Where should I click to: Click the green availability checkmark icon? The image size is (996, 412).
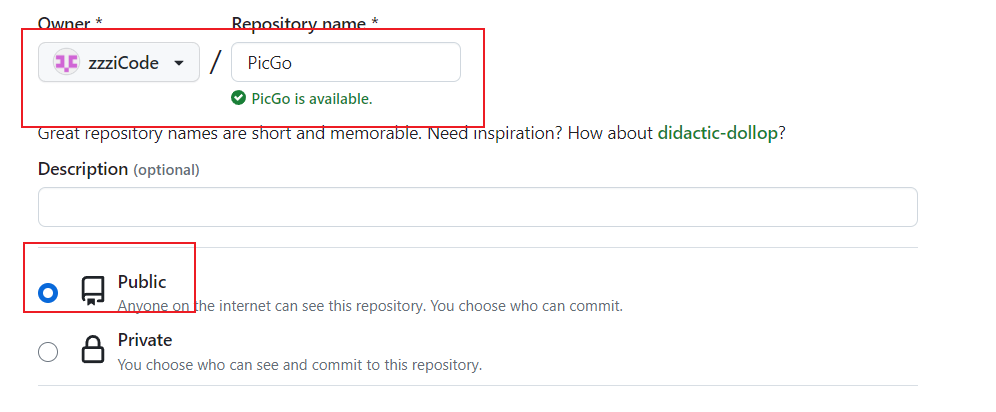pos(238,98)
